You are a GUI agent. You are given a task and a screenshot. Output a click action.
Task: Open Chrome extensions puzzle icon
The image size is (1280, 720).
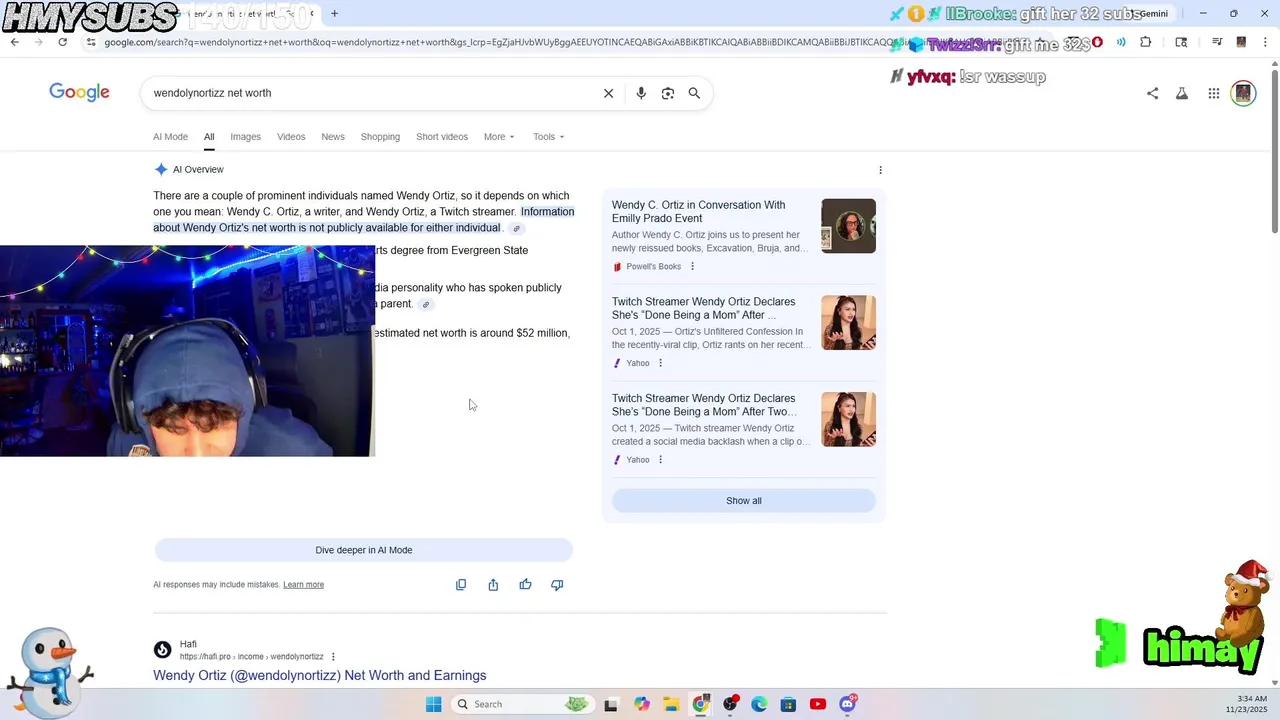tap(1146, 42)
